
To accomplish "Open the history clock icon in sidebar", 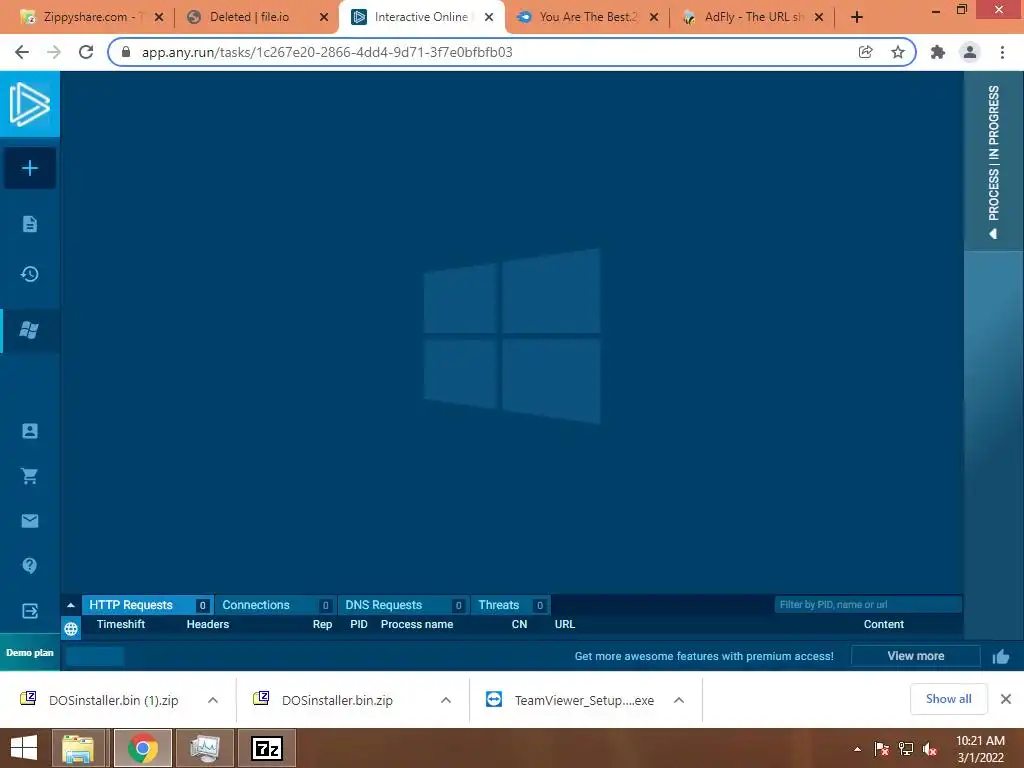I will pyautogui.click(x=29, y=274).
